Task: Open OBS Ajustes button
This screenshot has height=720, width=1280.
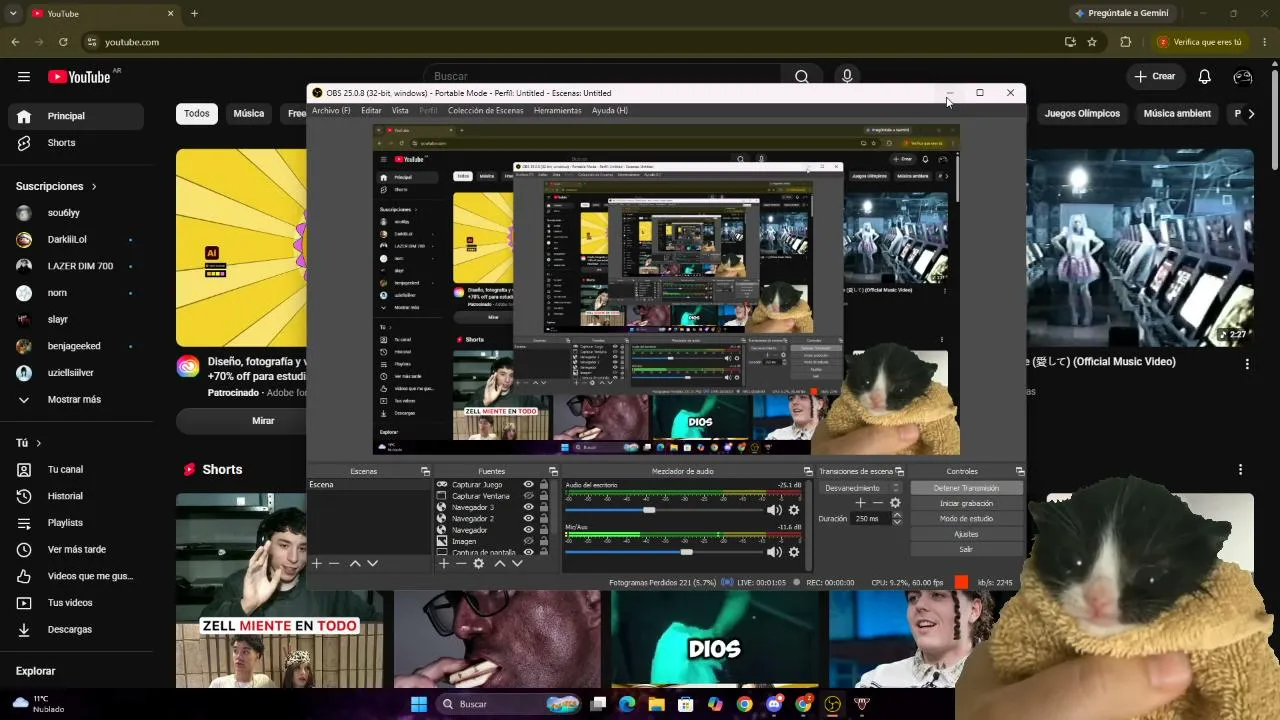Action: tap(966, 534)
